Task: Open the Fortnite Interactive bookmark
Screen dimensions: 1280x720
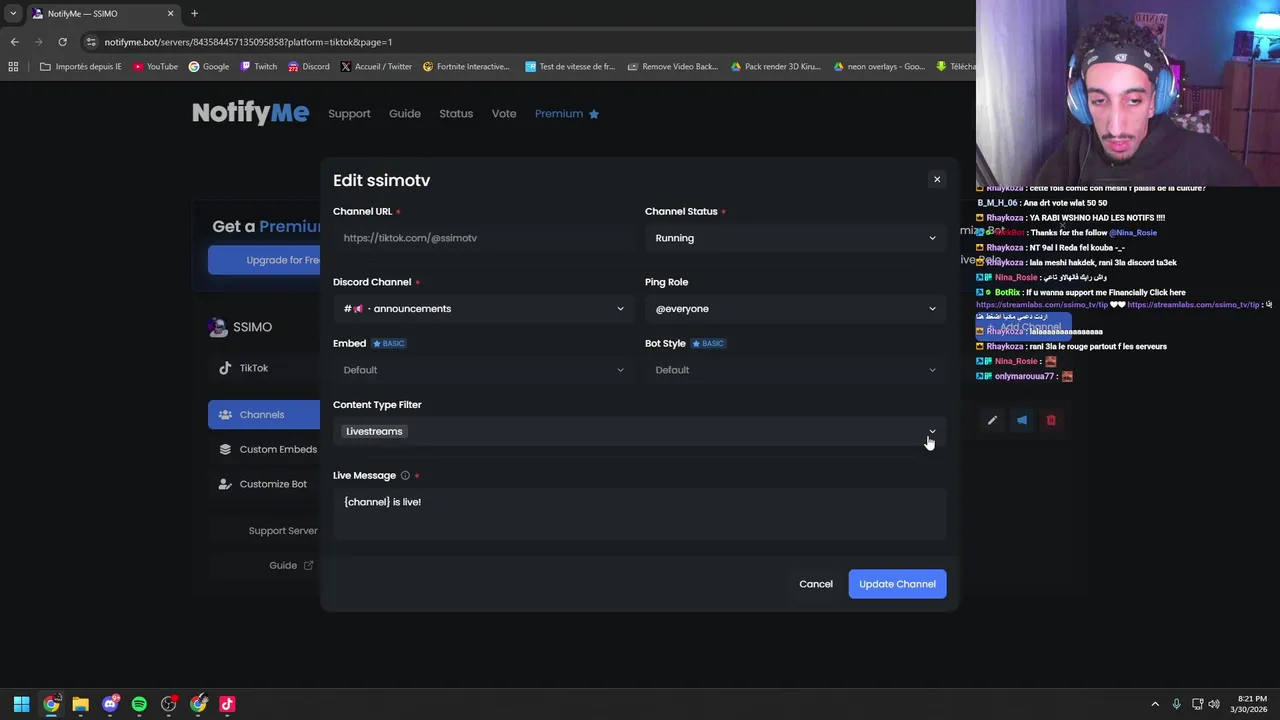Action: [466, 67]
